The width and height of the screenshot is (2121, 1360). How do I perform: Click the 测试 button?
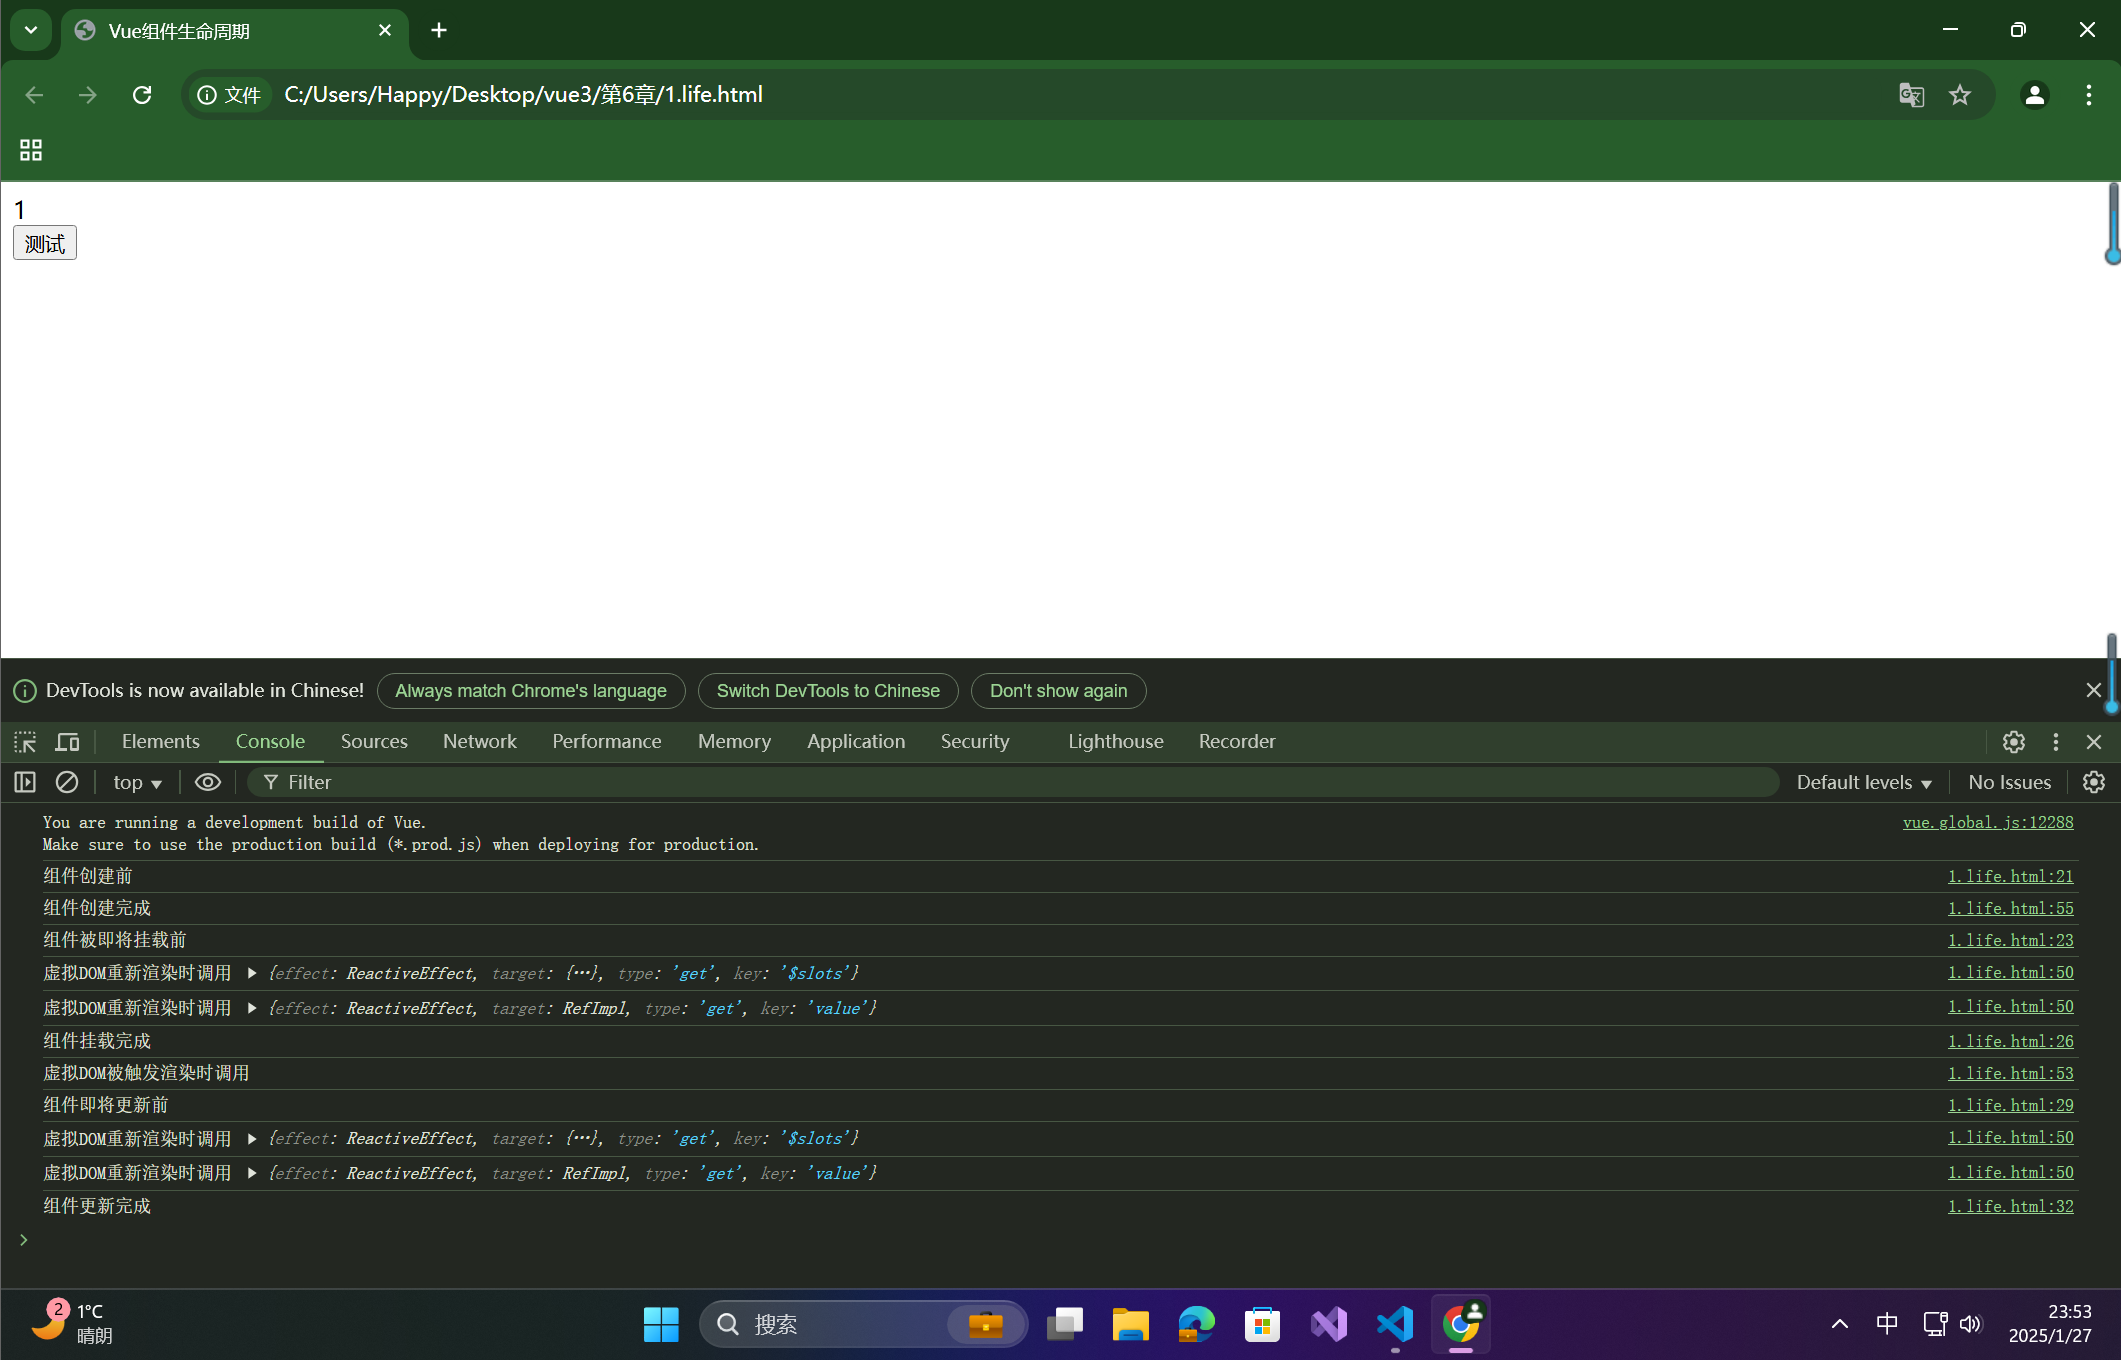44,243
